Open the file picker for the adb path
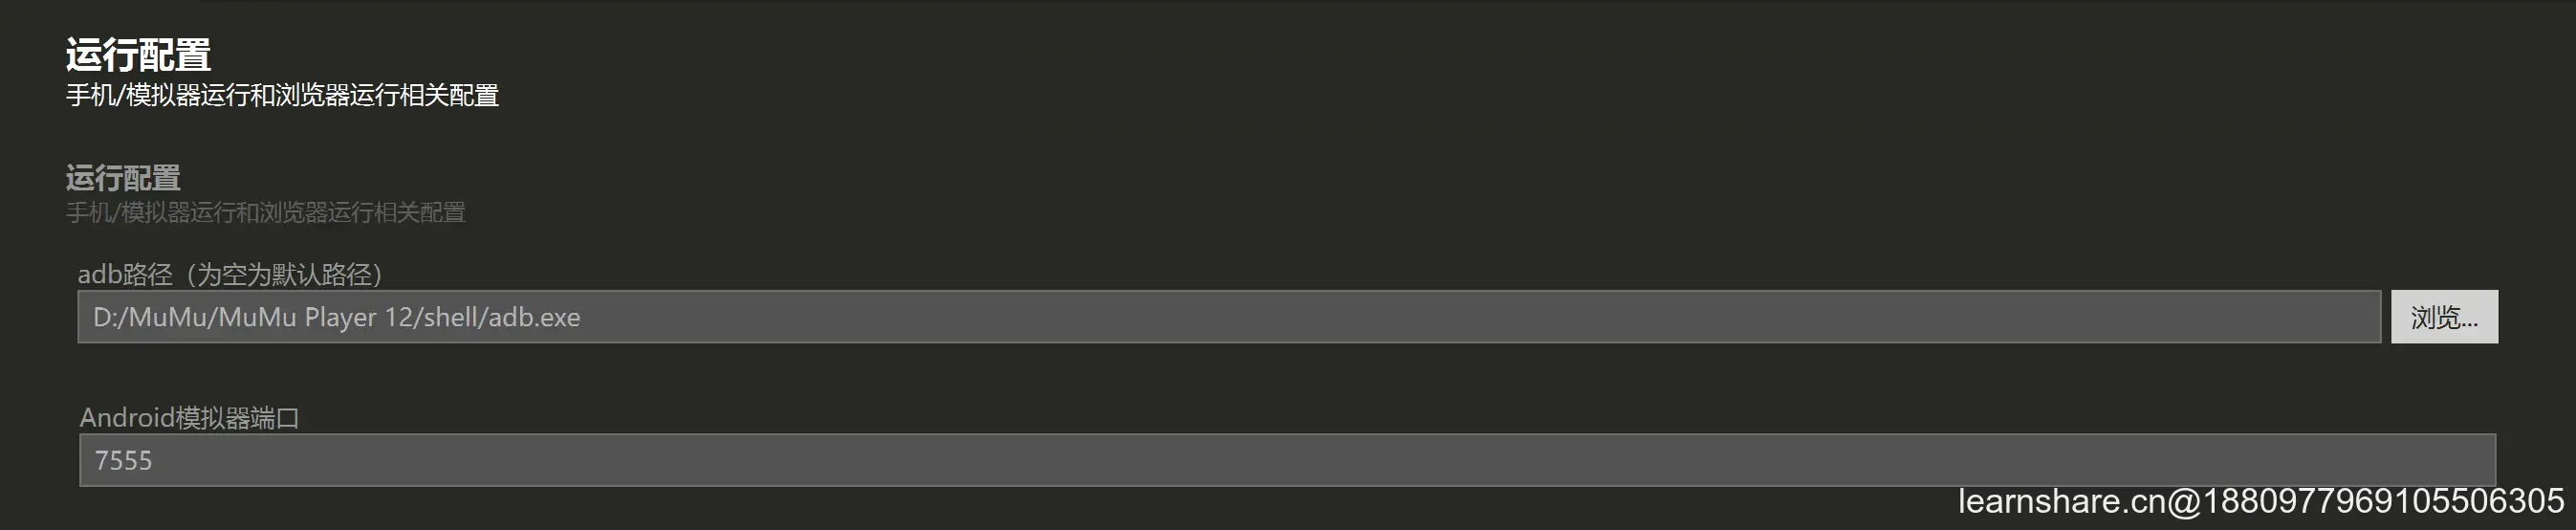2576x530 pixels. (2443, 317)
